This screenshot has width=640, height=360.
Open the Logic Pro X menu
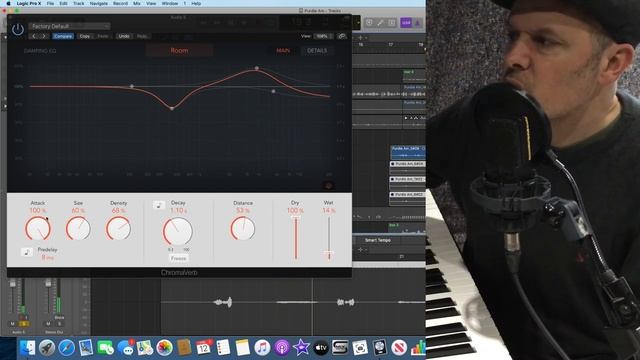tap(29, 3)
